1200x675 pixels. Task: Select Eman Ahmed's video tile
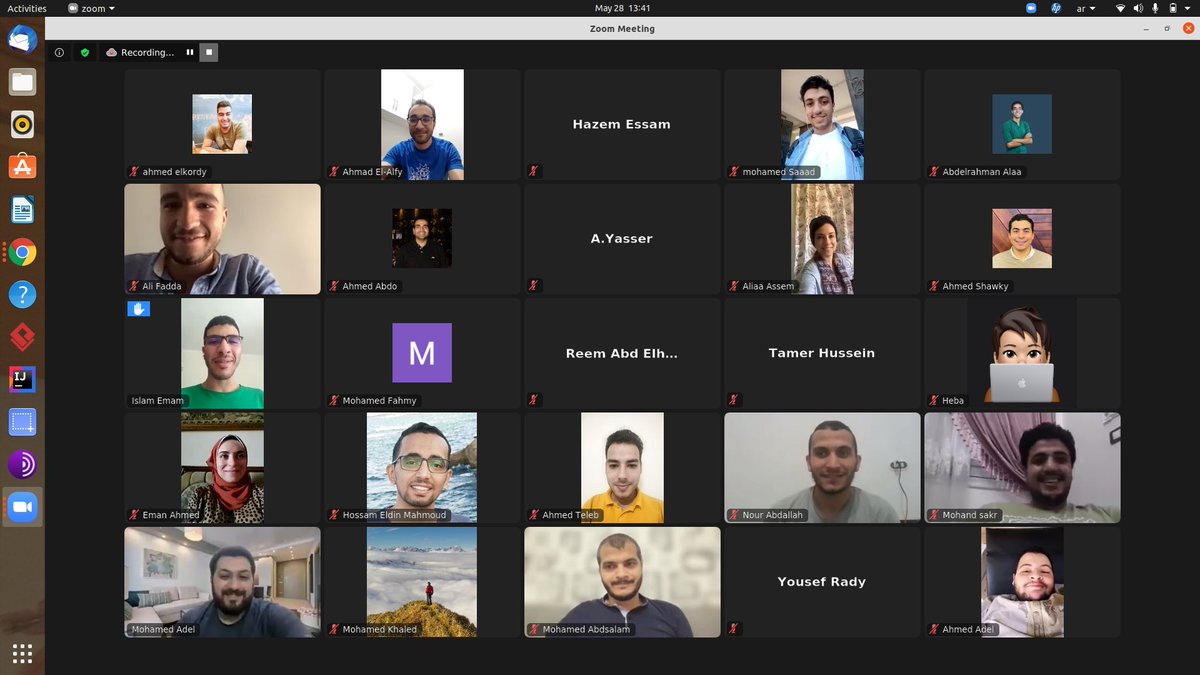click(x=222, y=468)
